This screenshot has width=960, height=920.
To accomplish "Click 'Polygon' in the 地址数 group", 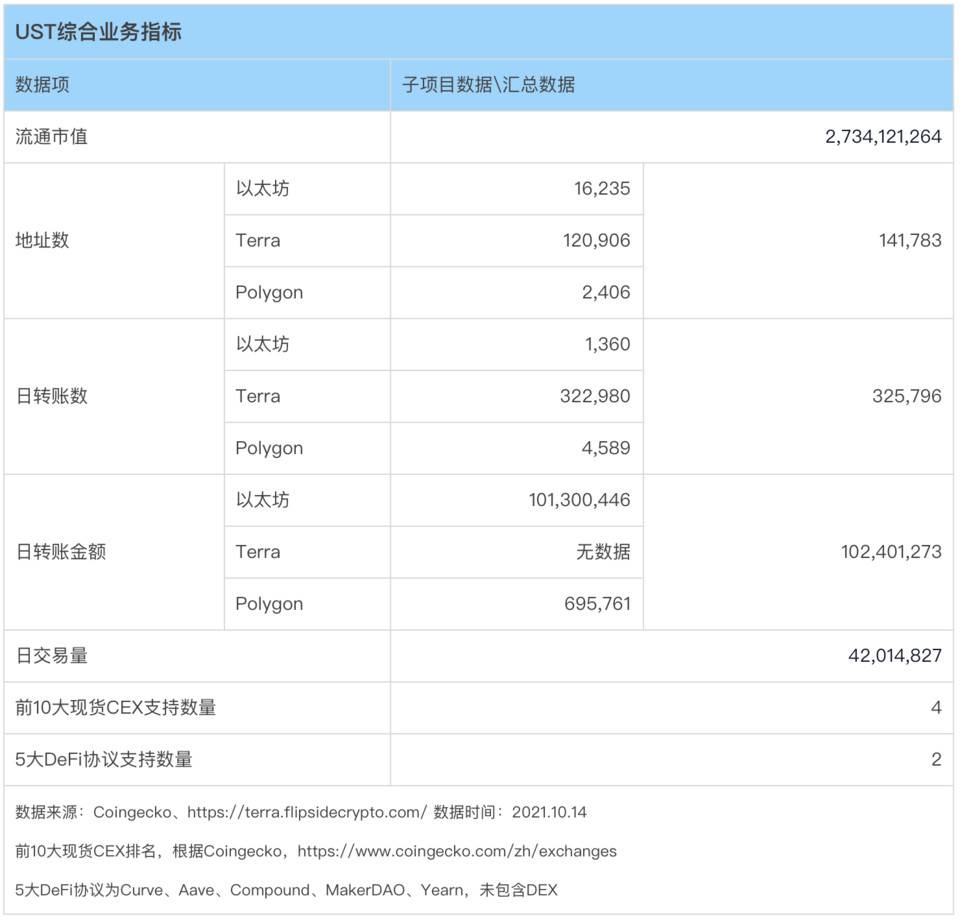I will click(269, 293).
